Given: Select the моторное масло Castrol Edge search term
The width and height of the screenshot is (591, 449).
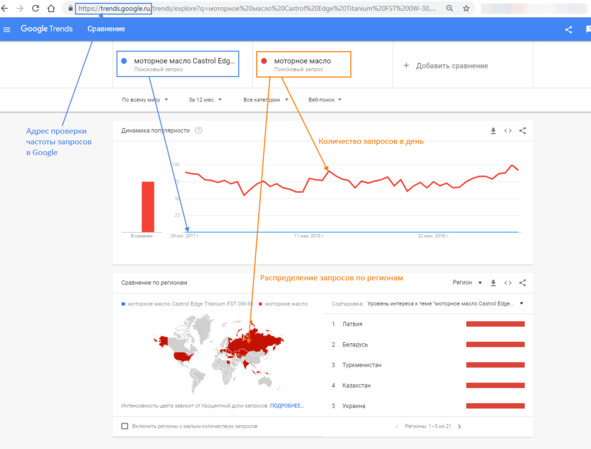Looking at the screenshot, I should (178, 64).
